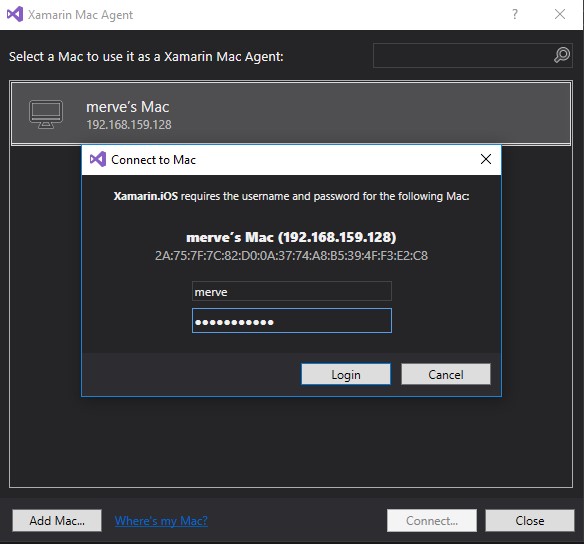Click the Xamarin Mac Agent window title

80,15
